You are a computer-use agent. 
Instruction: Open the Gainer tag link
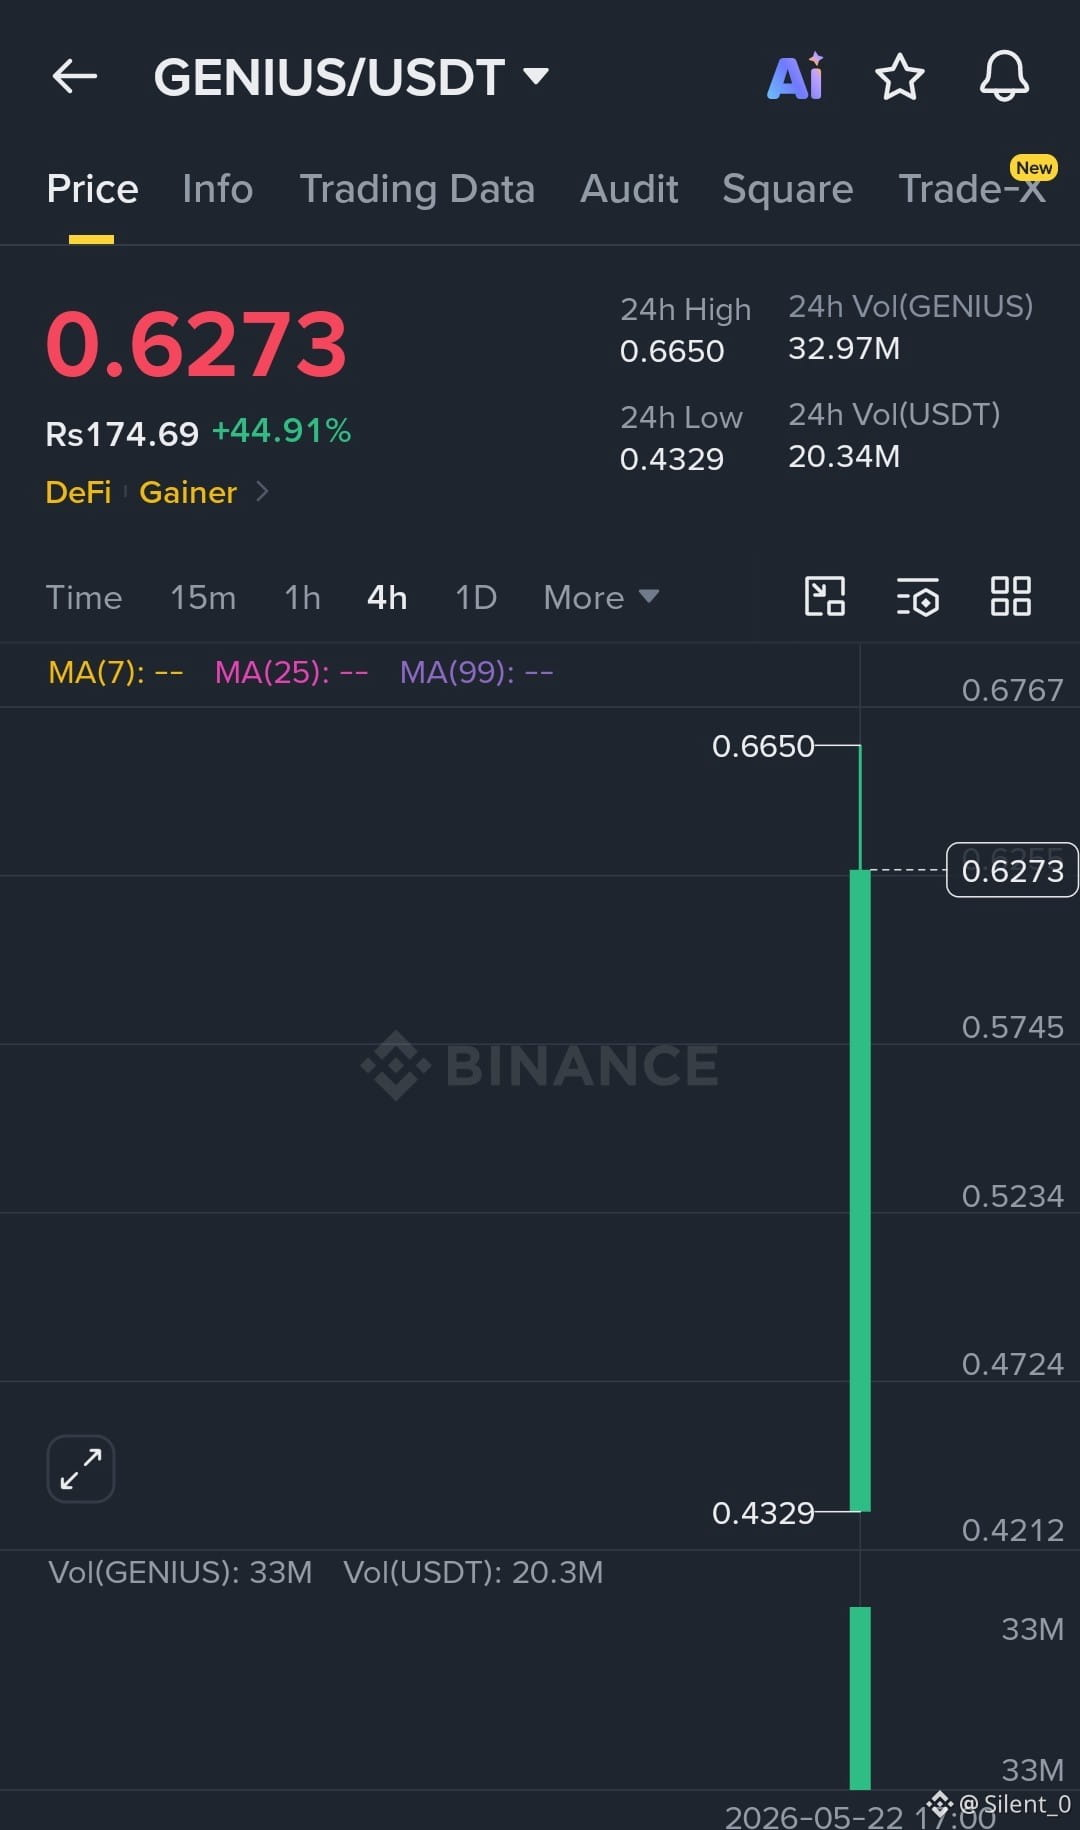click(x=188, y=492)
